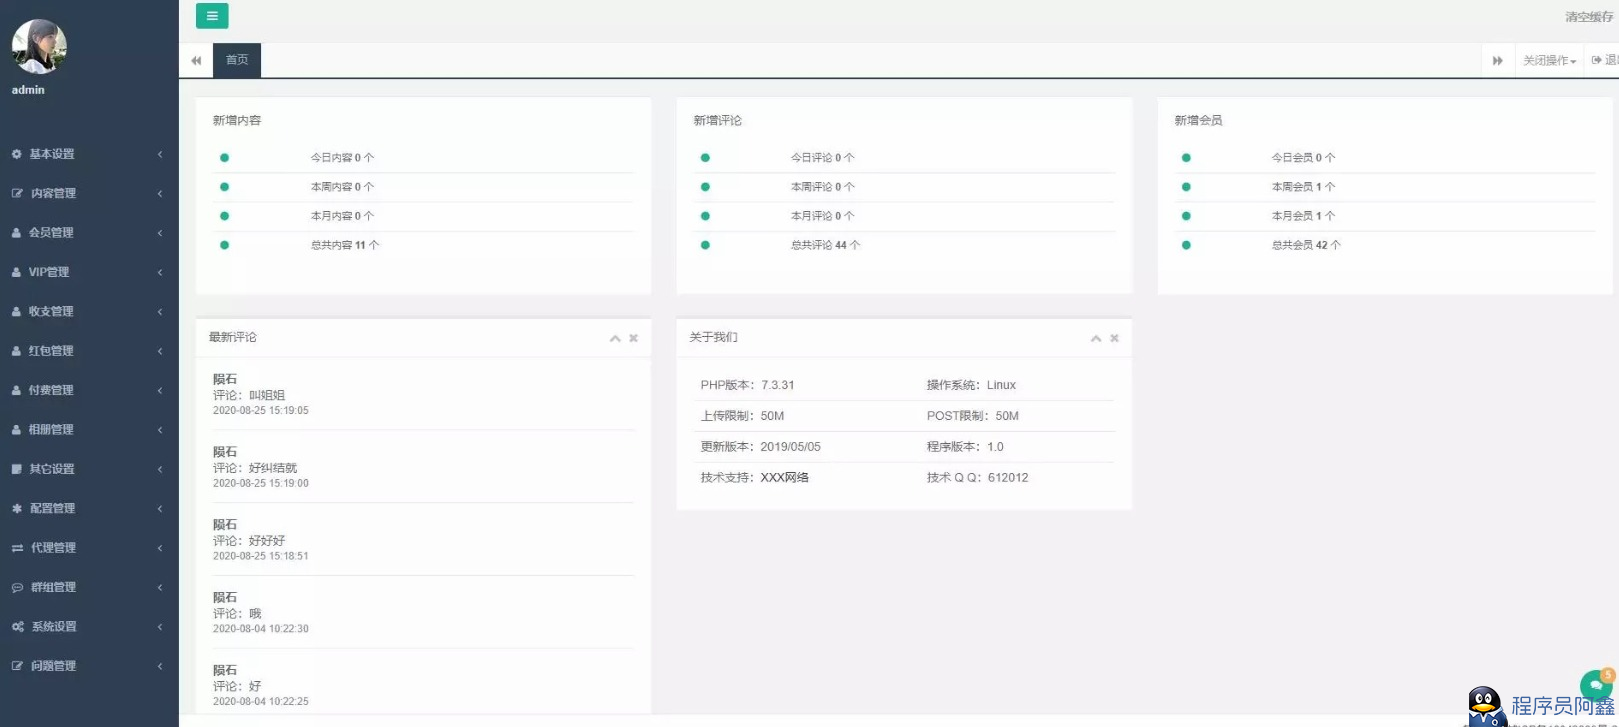Screen dimensions: 1619x727
Task: Click comment timestamp 2020-08-04 10:22:30
Action: [x=261, y=629]
